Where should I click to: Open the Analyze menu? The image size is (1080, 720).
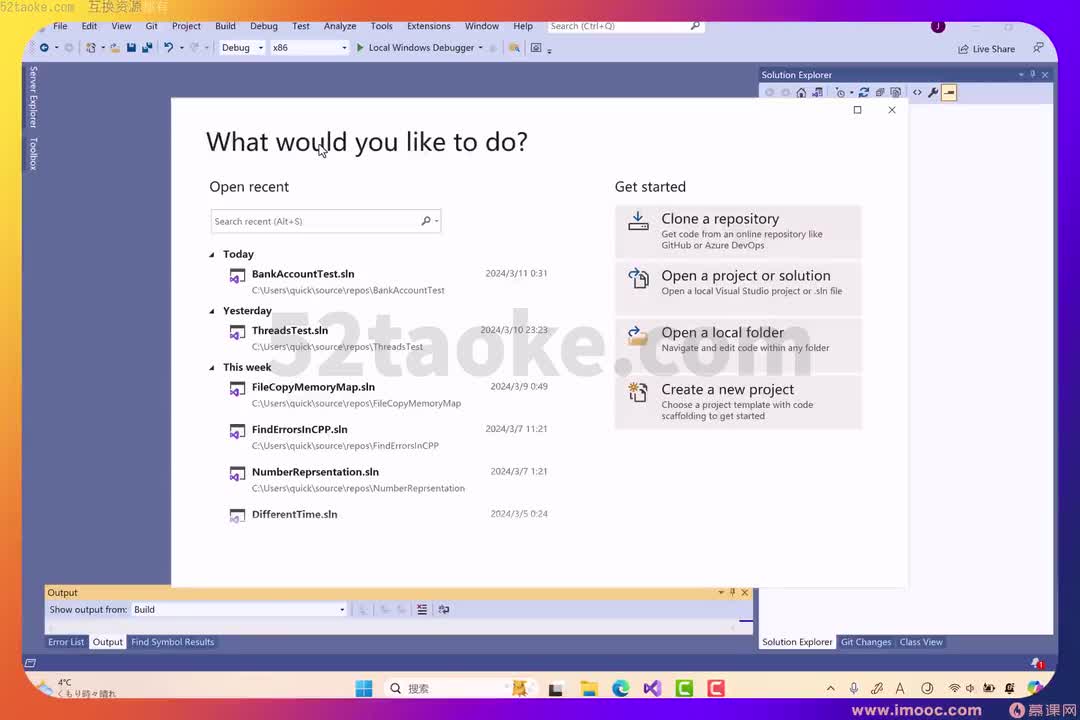coord(340,26)
